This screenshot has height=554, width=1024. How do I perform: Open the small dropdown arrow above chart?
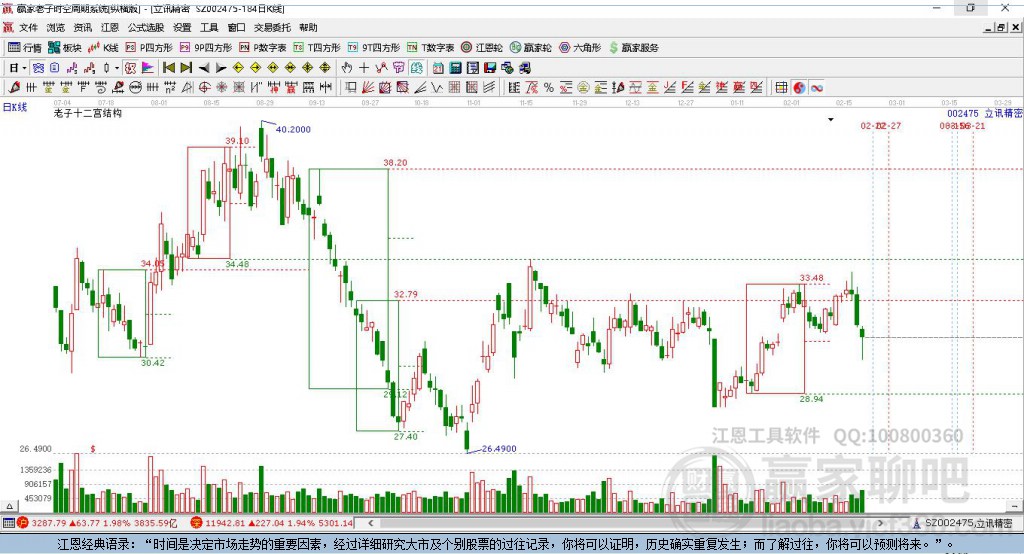click(831, 120)
